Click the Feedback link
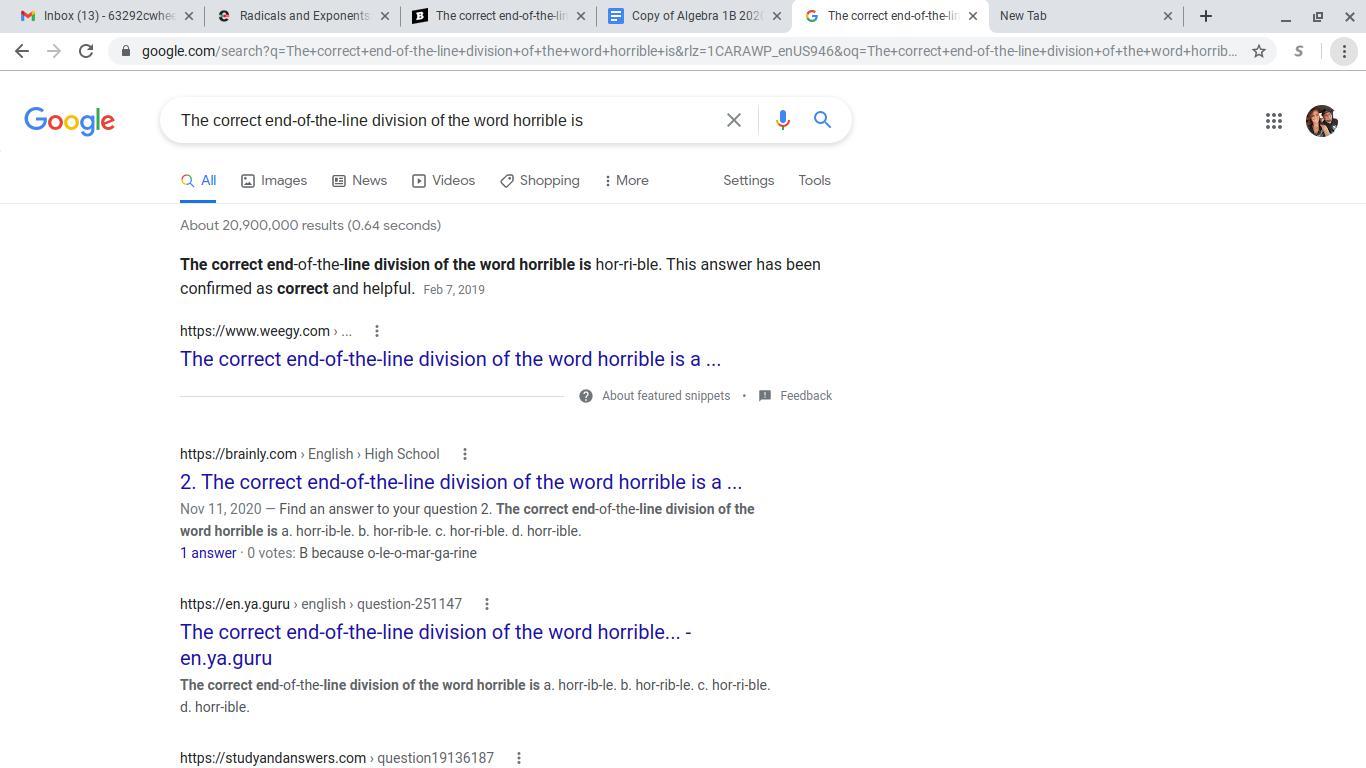 coord(806,396)
